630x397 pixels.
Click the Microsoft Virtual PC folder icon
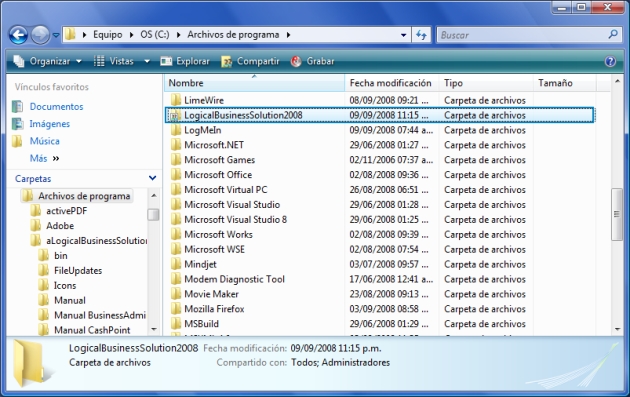tap(176, 190)
